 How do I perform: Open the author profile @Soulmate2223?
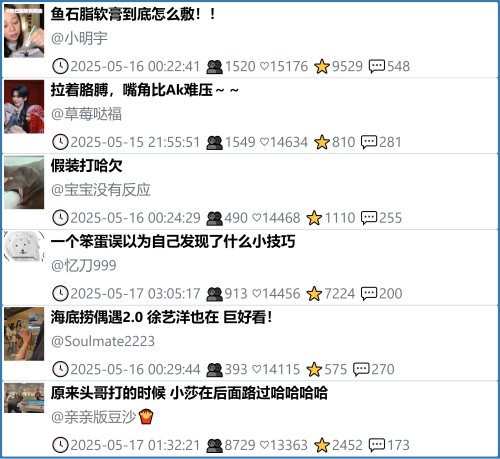coord(103,341)
